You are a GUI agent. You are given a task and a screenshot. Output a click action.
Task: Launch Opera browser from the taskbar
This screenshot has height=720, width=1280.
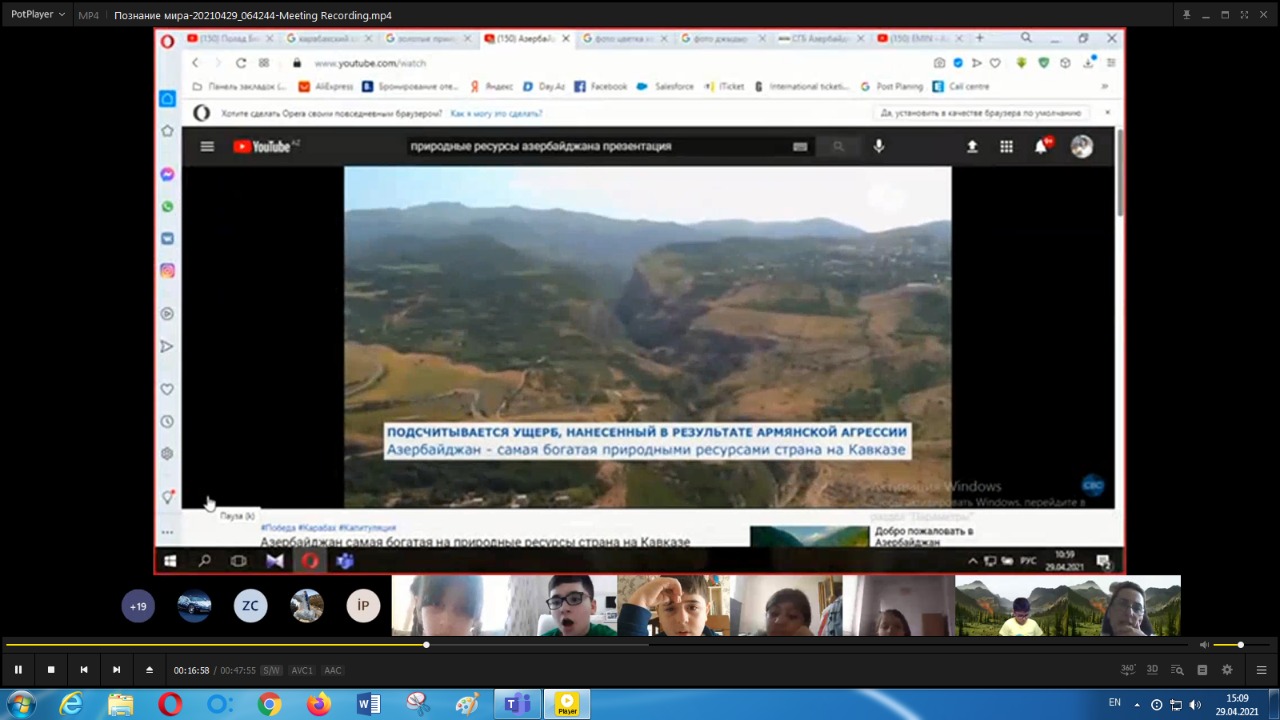tap(170, 705)
